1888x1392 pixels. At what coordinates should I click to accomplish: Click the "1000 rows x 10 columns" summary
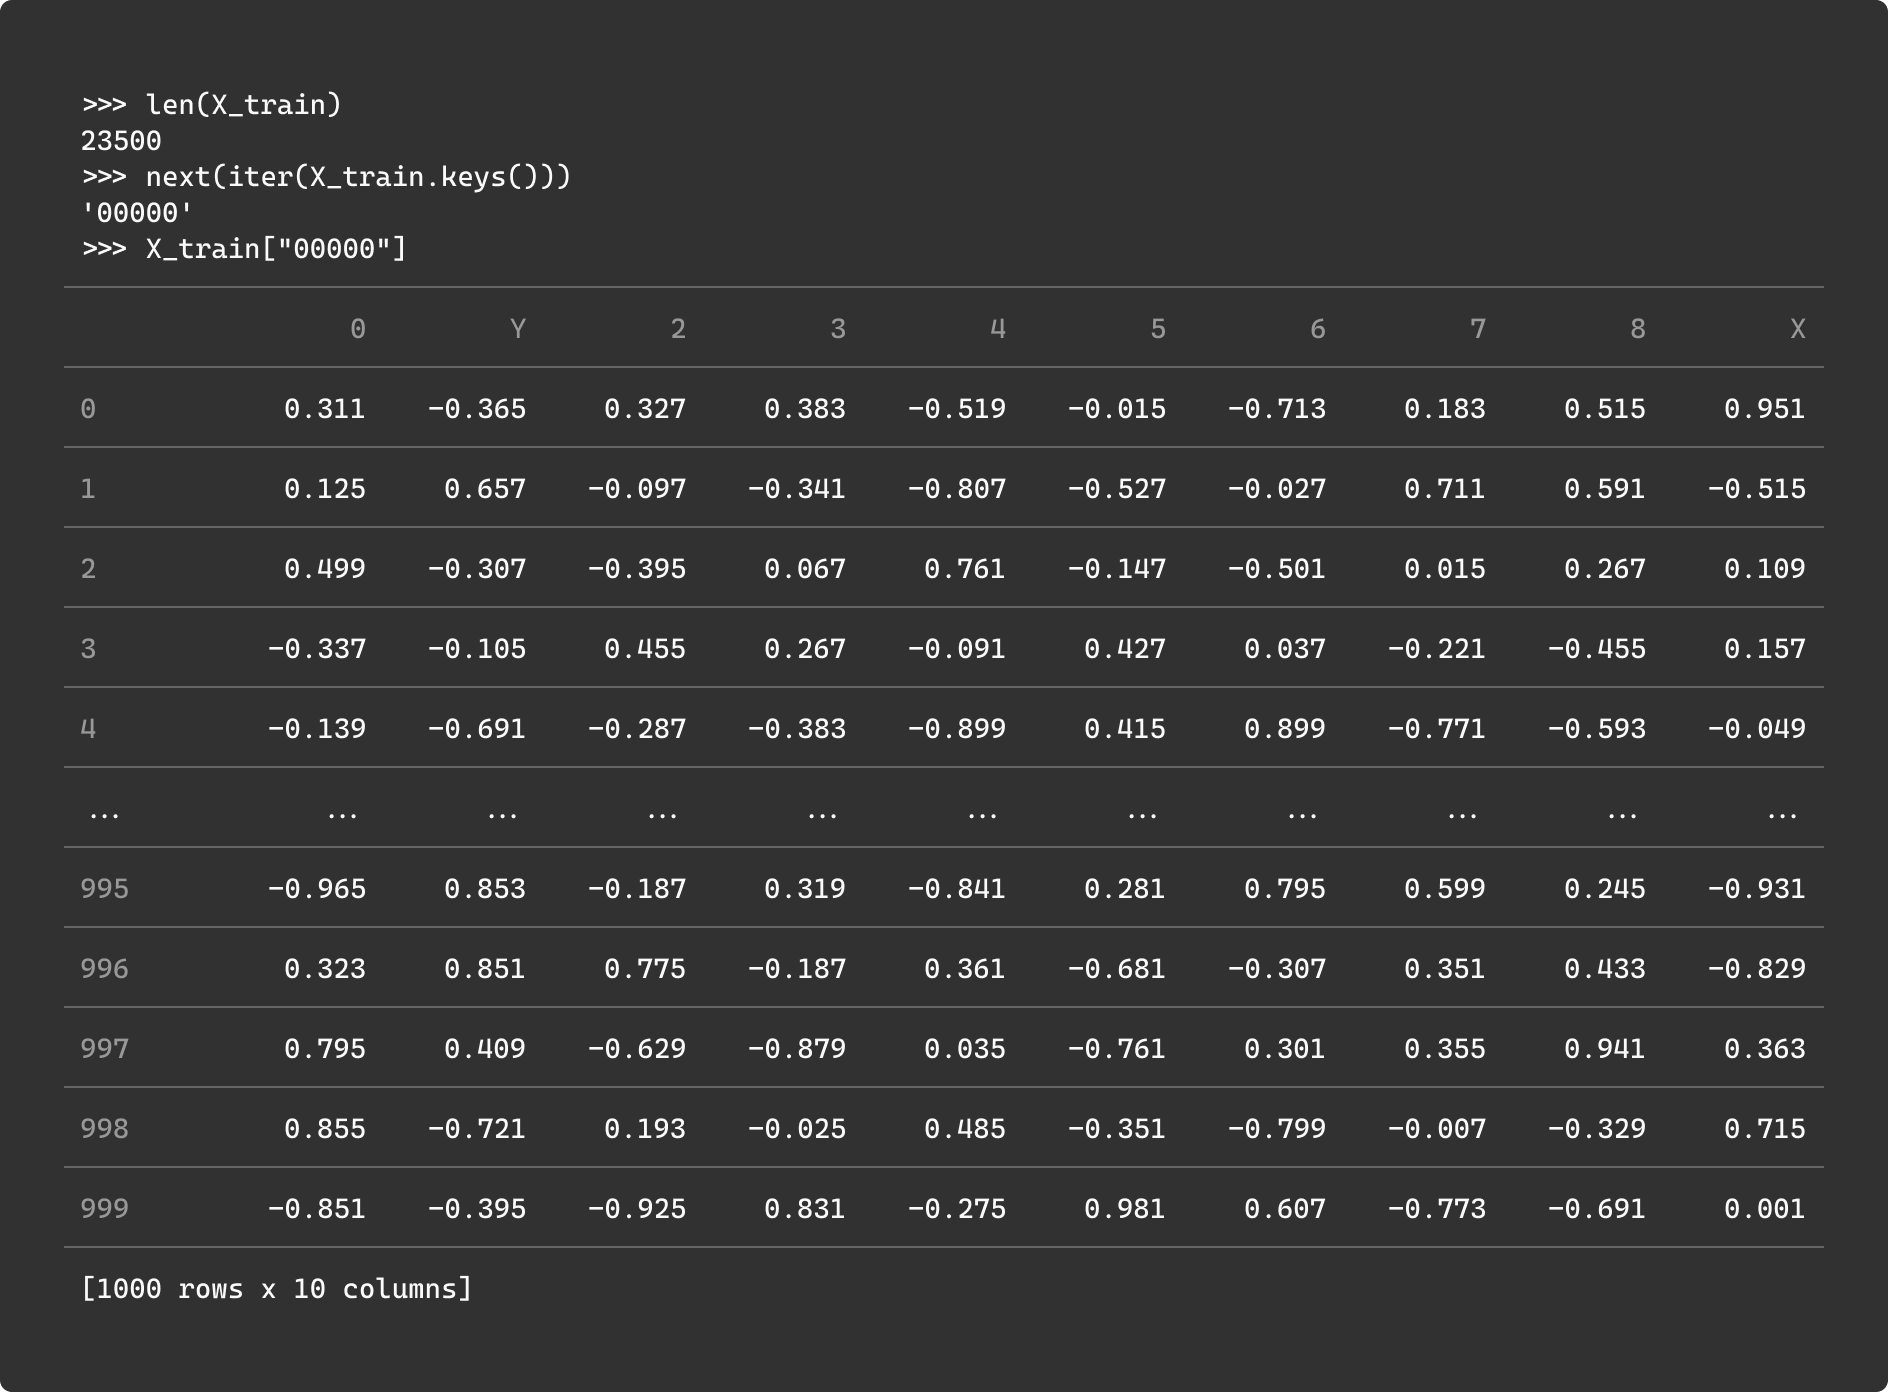tap(276, 1289)
